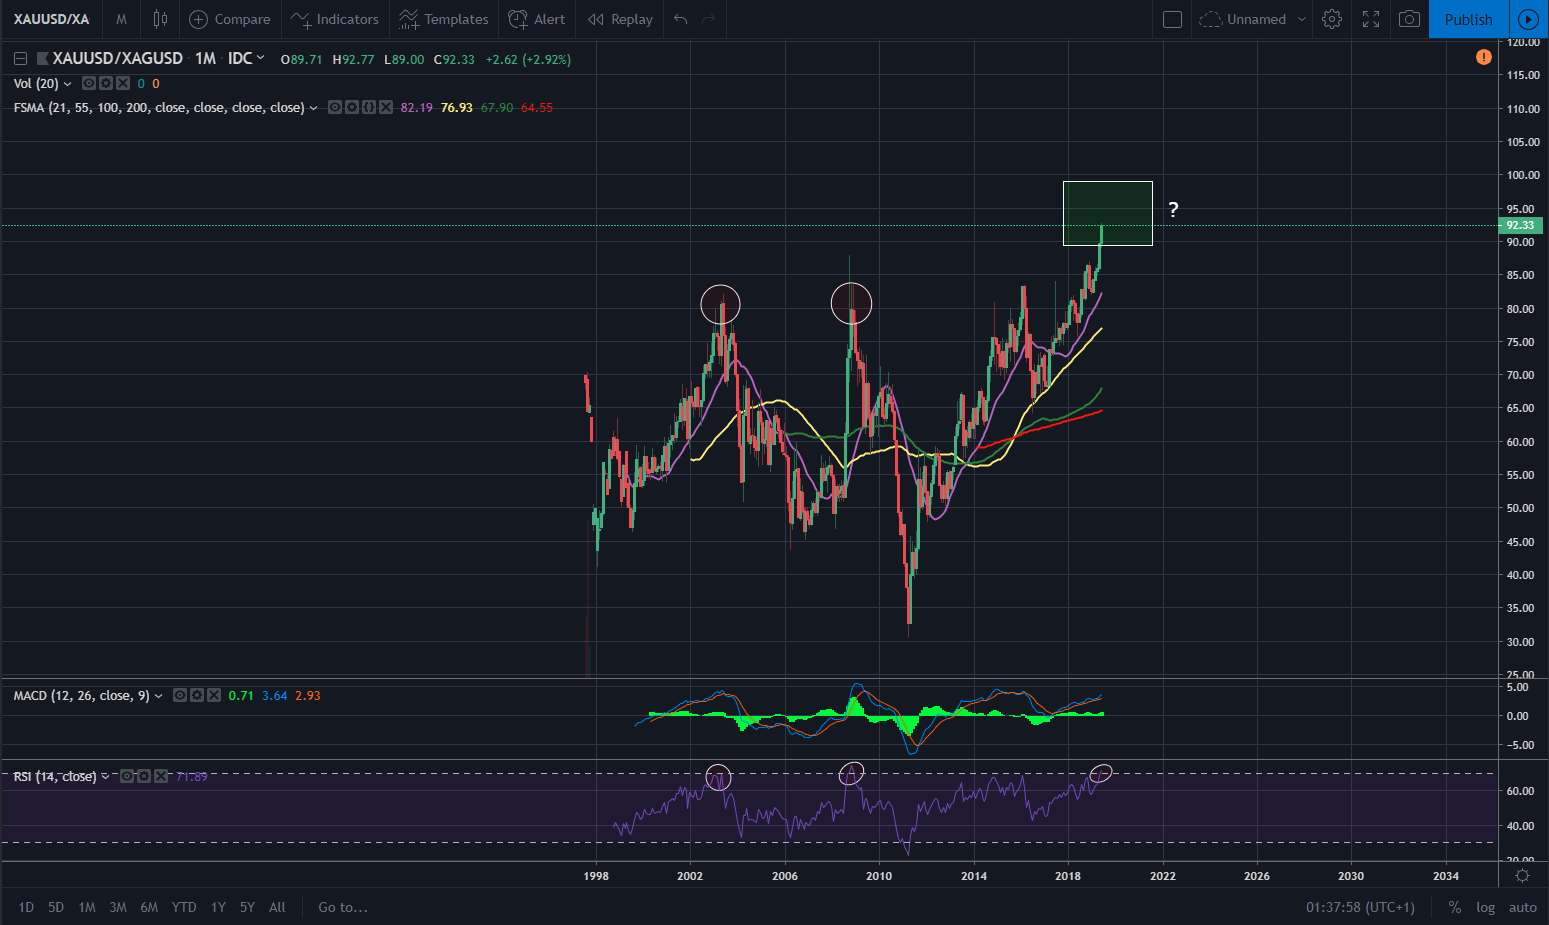Start bar Replay mode
The width and height of the screenshot is (1549, 925).
pos(620,19)
